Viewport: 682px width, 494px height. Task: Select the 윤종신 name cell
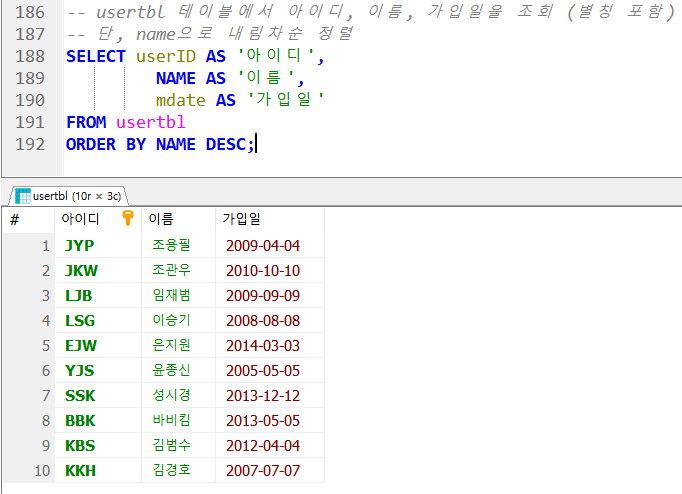coord(178,370)
